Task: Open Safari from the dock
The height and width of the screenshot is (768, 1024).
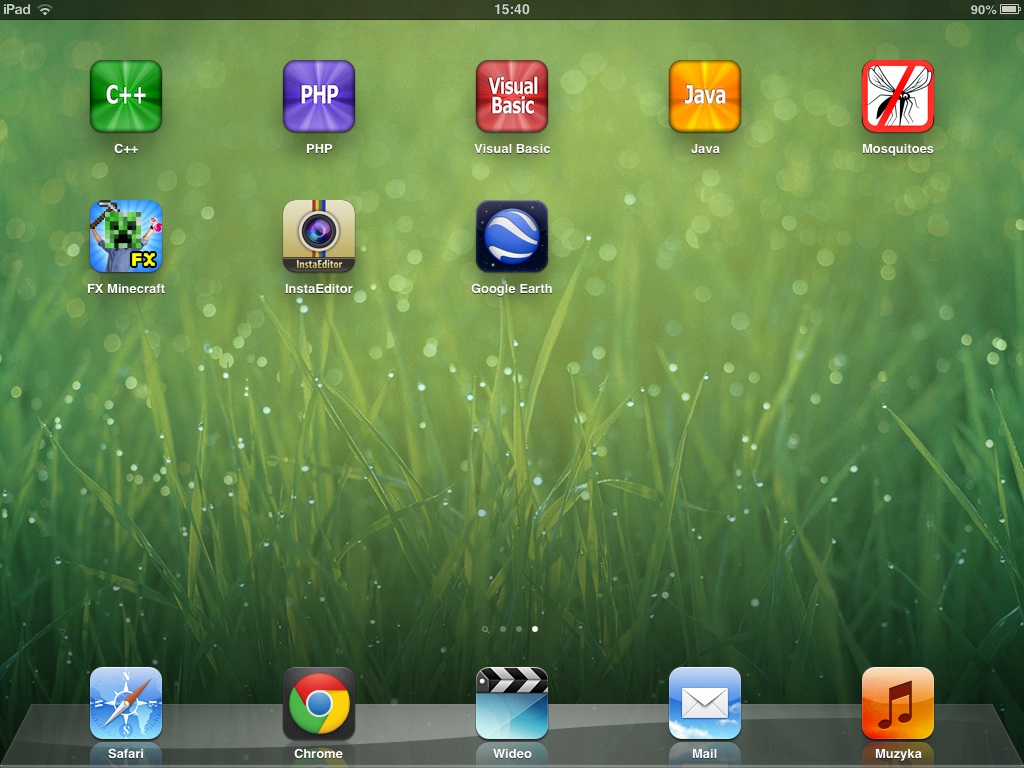Action: 125,703
